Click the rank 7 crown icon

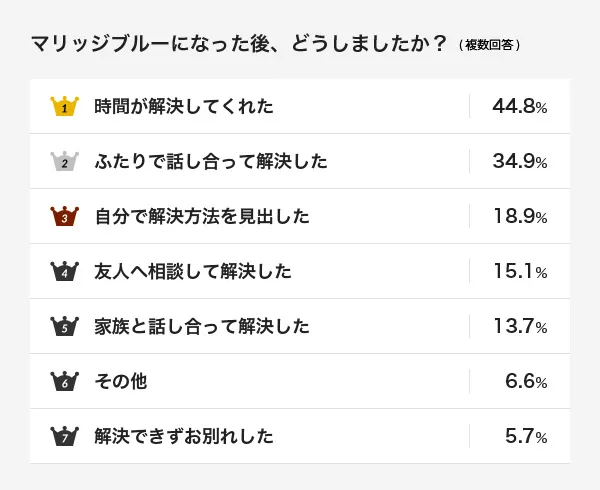[x=64, y=436]
